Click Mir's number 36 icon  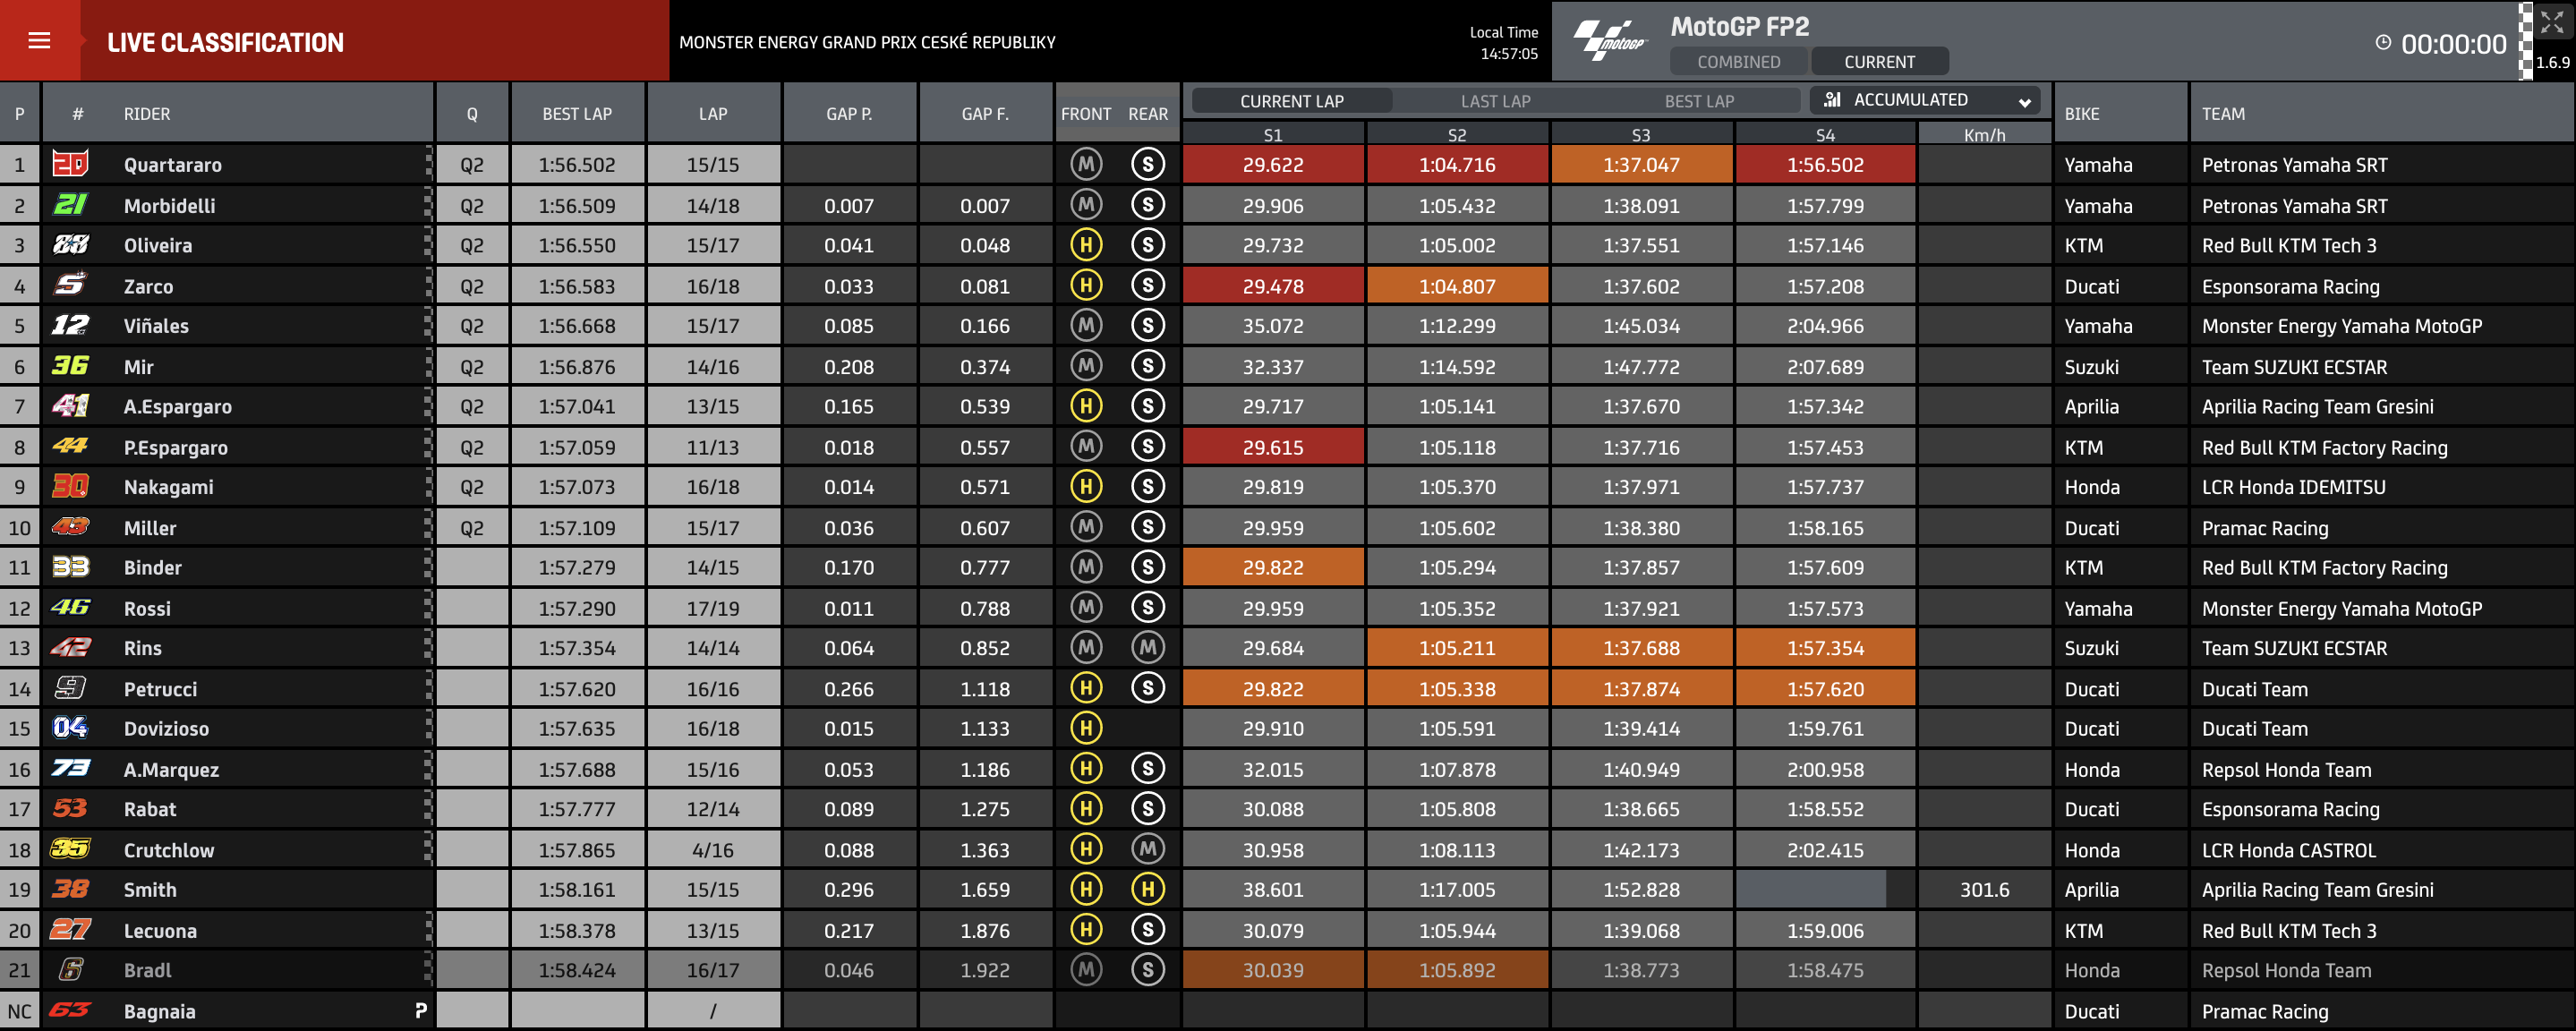[x=70, y=366]
